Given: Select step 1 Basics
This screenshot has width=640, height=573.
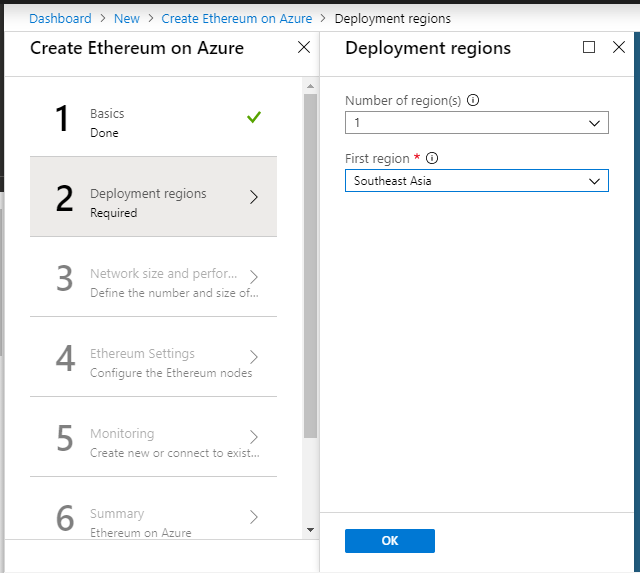Looking at the screenshot, I should [153, 118].
